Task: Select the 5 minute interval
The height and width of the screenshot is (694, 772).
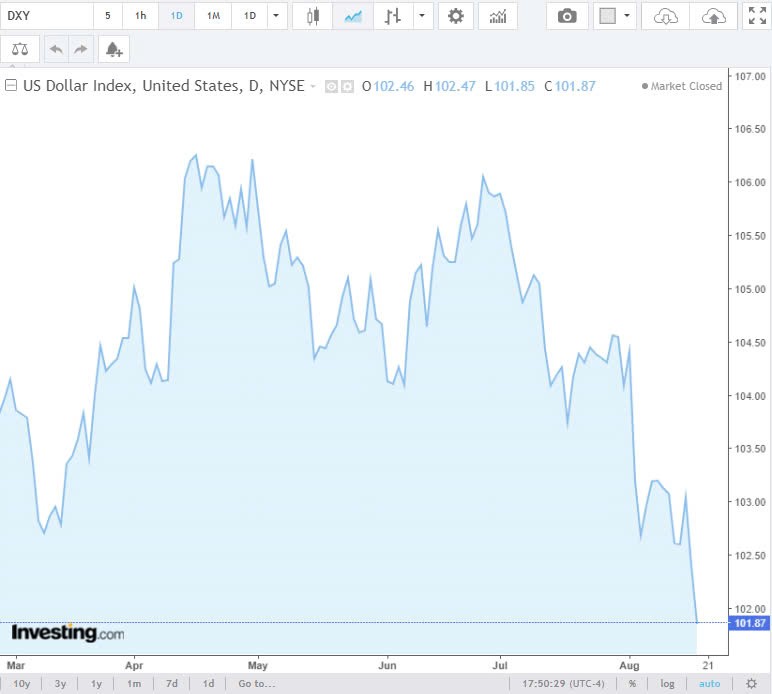Action: 107,16
